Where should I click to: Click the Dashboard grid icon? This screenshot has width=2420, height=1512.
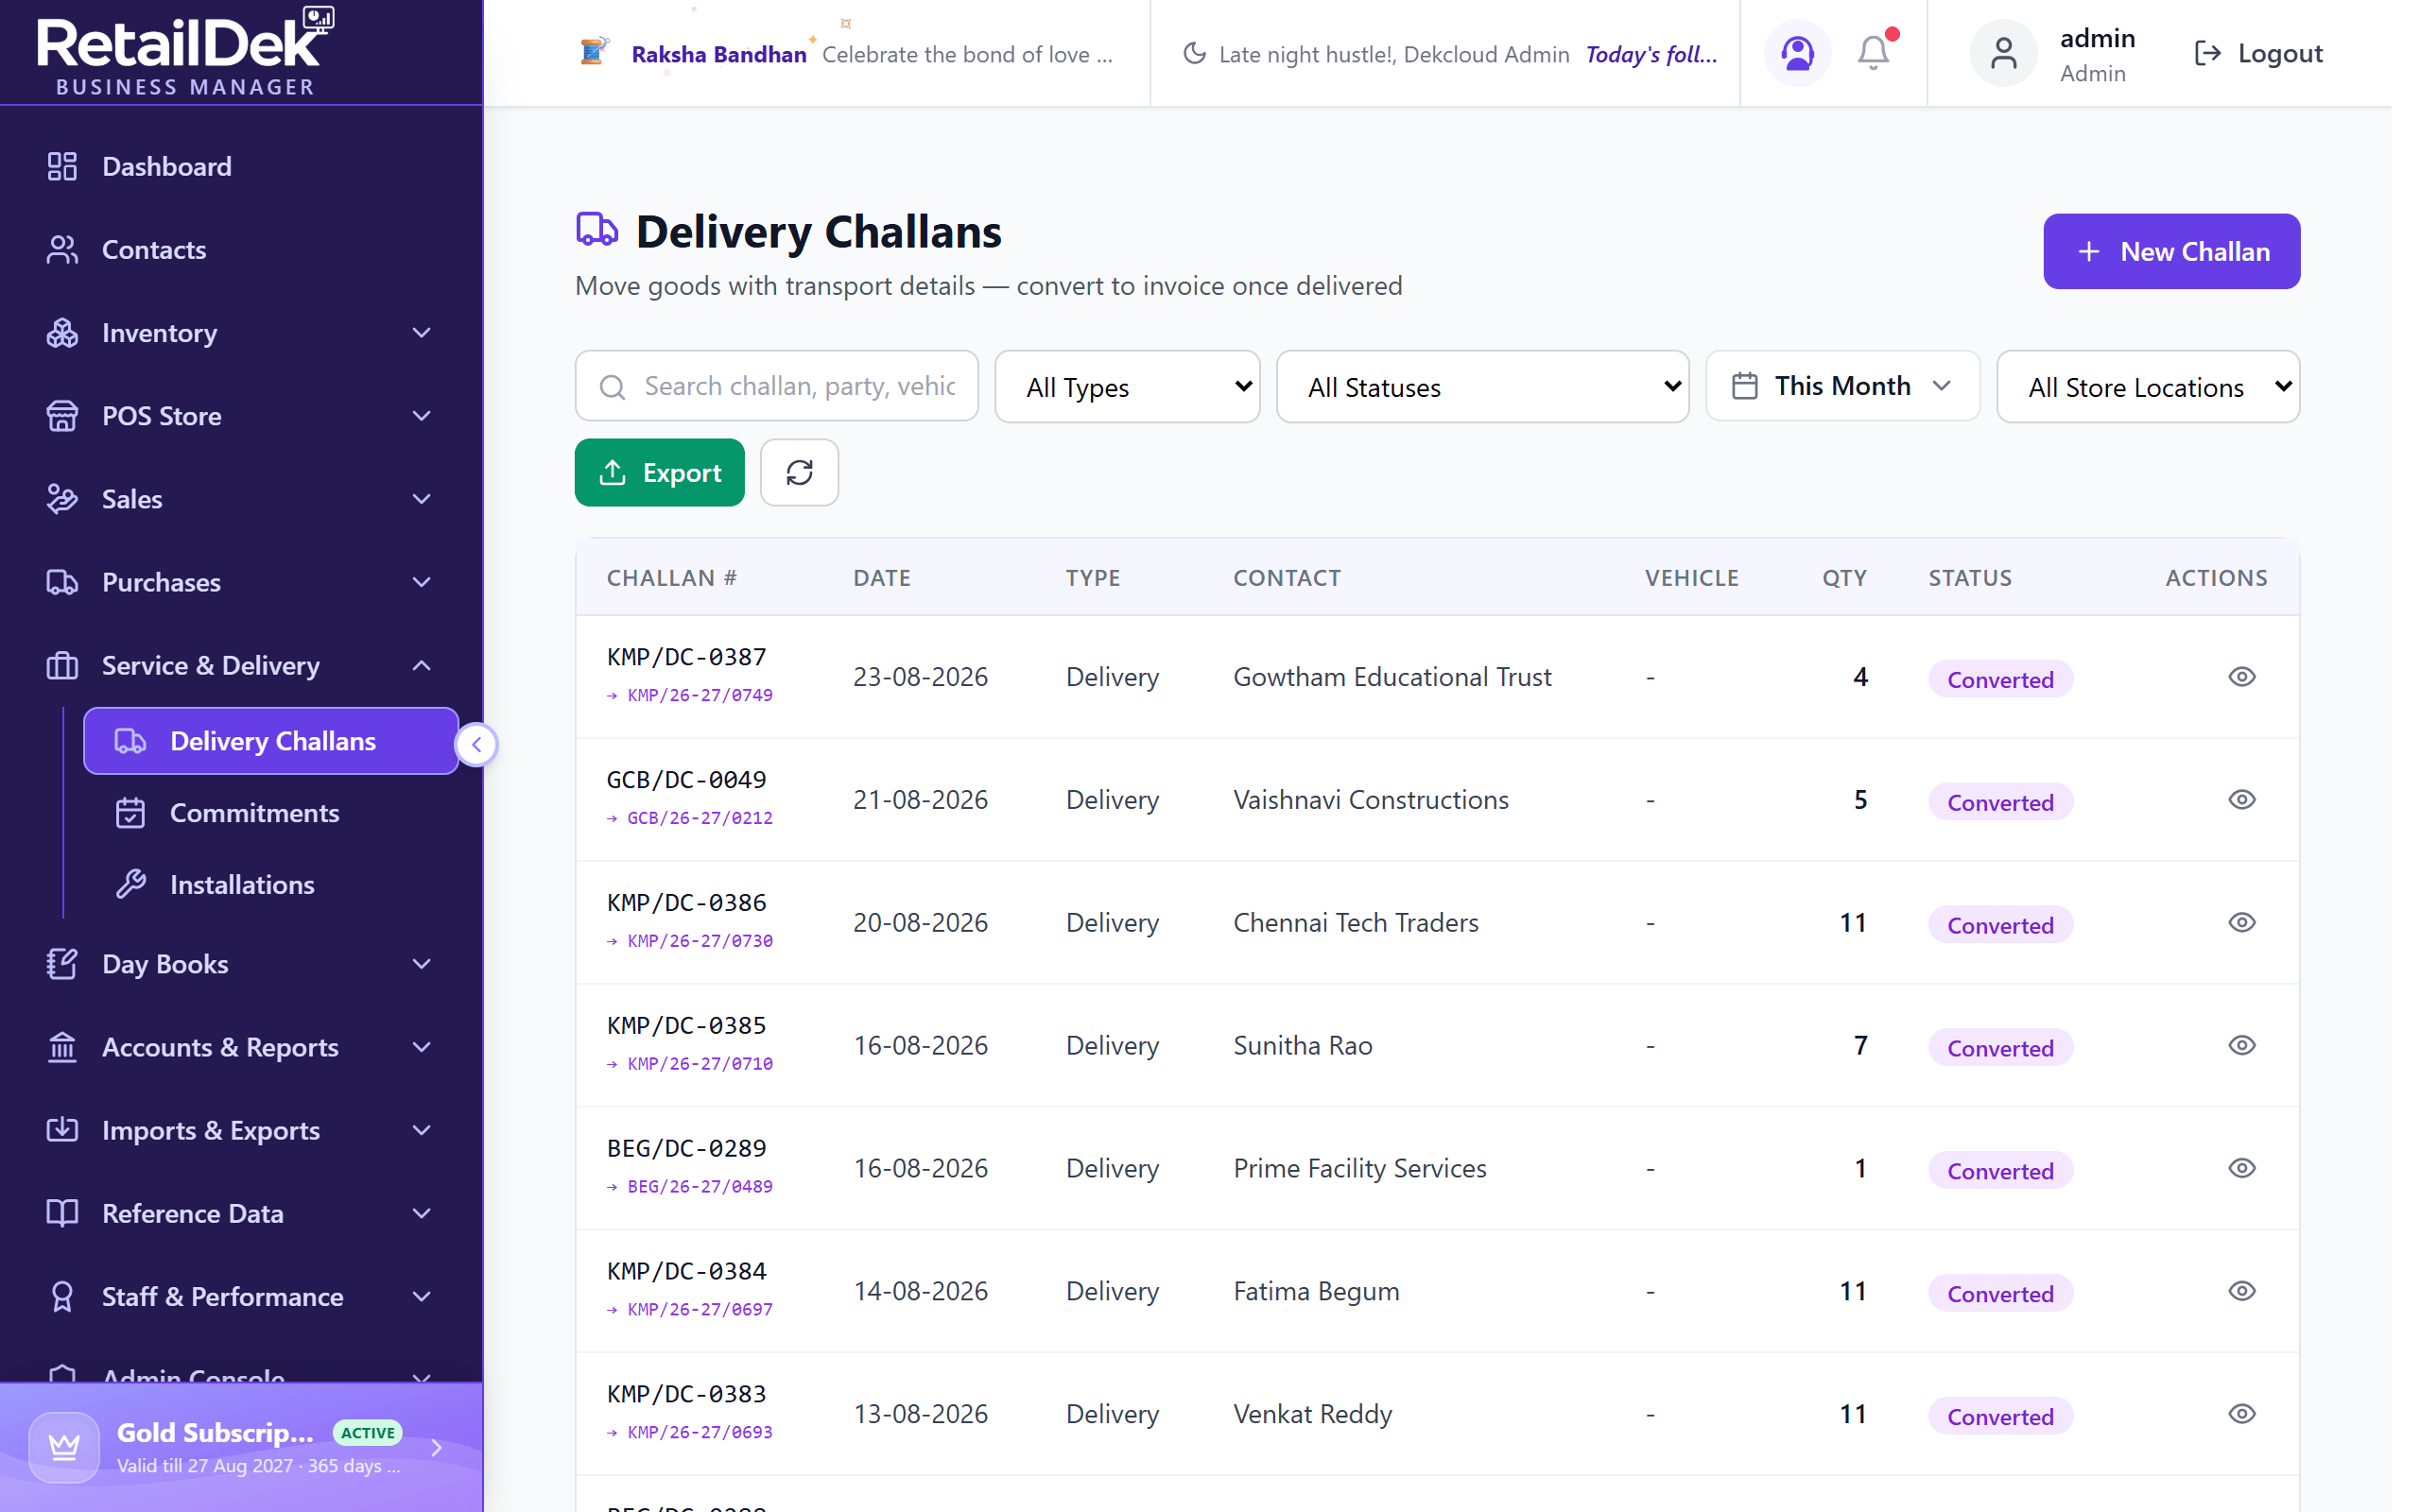[62, 166]
